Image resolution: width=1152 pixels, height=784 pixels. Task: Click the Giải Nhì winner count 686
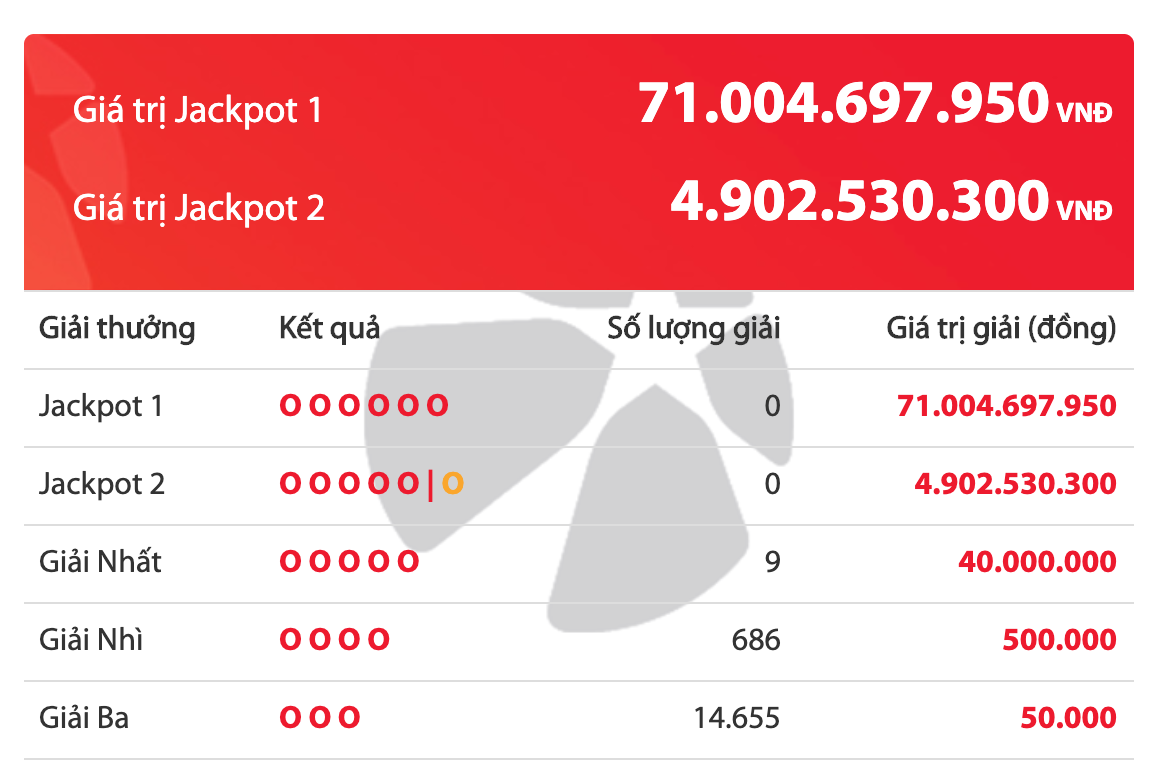(755, 640)
